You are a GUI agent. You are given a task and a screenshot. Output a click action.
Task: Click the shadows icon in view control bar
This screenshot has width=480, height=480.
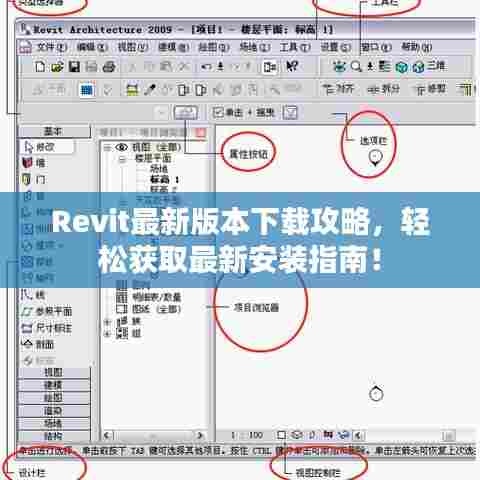tap(312, 435)
